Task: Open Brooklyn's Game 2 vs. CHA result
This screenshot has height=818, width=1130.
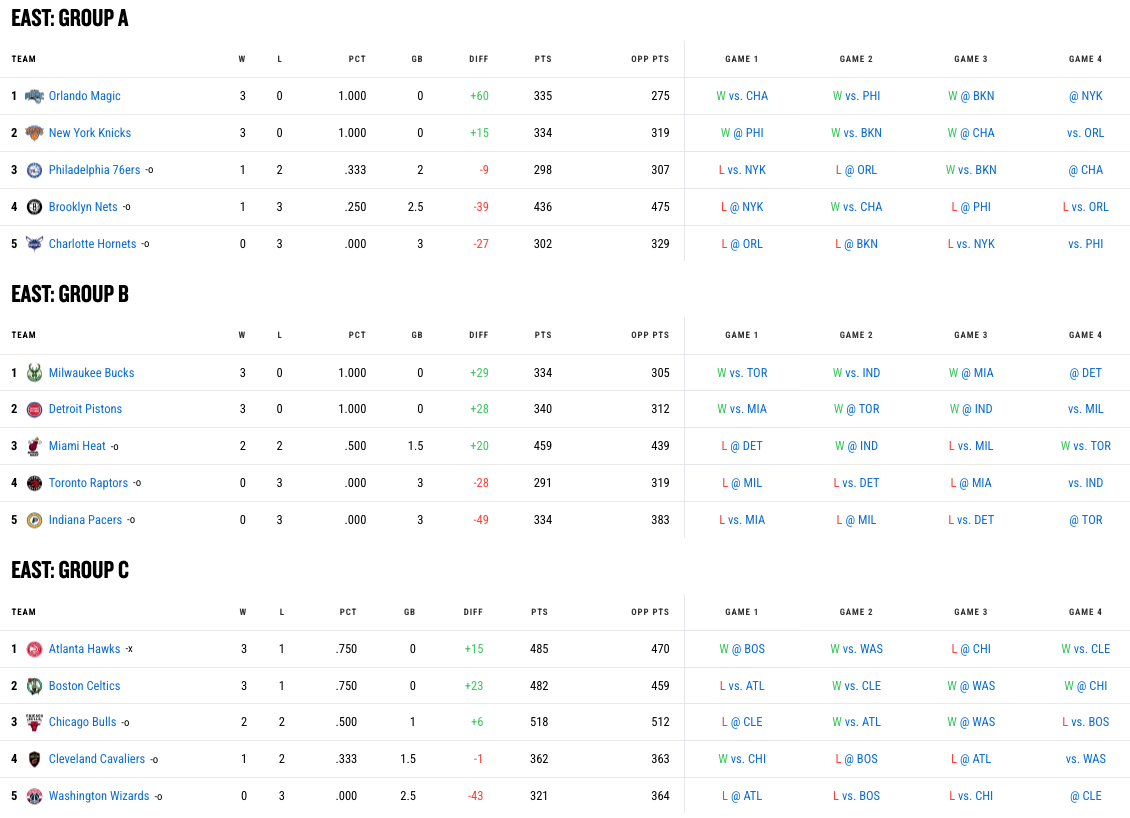Action: (856, 207)
